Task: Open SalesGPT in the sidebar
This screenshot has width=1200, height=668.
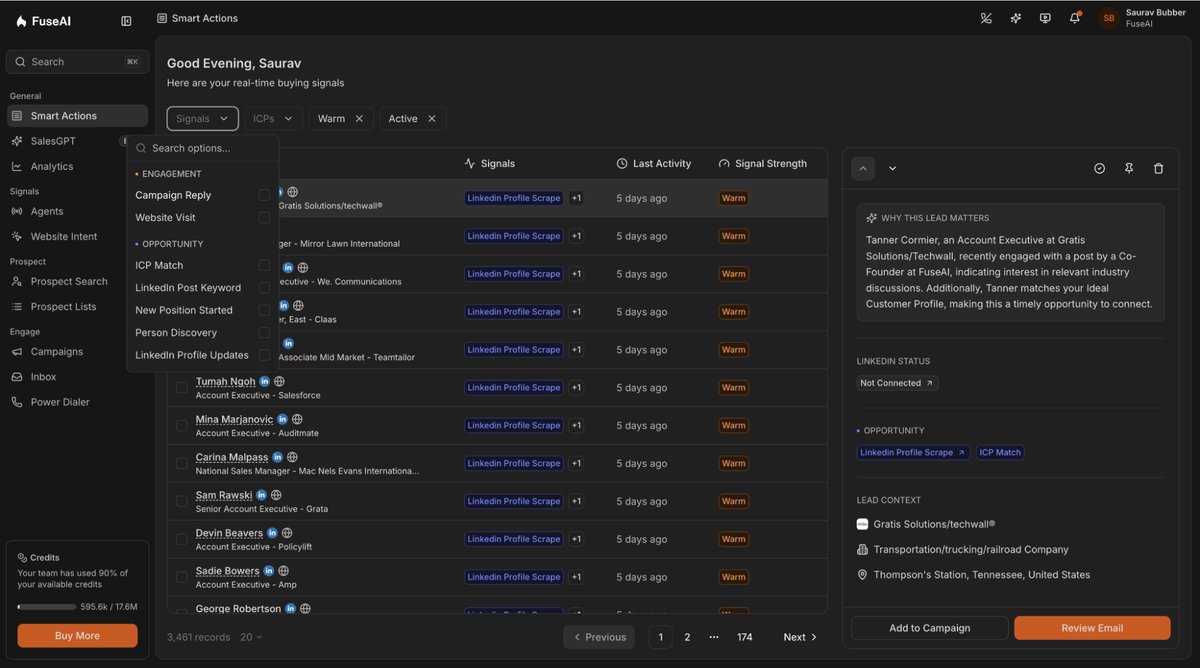Action: [64, 141]
